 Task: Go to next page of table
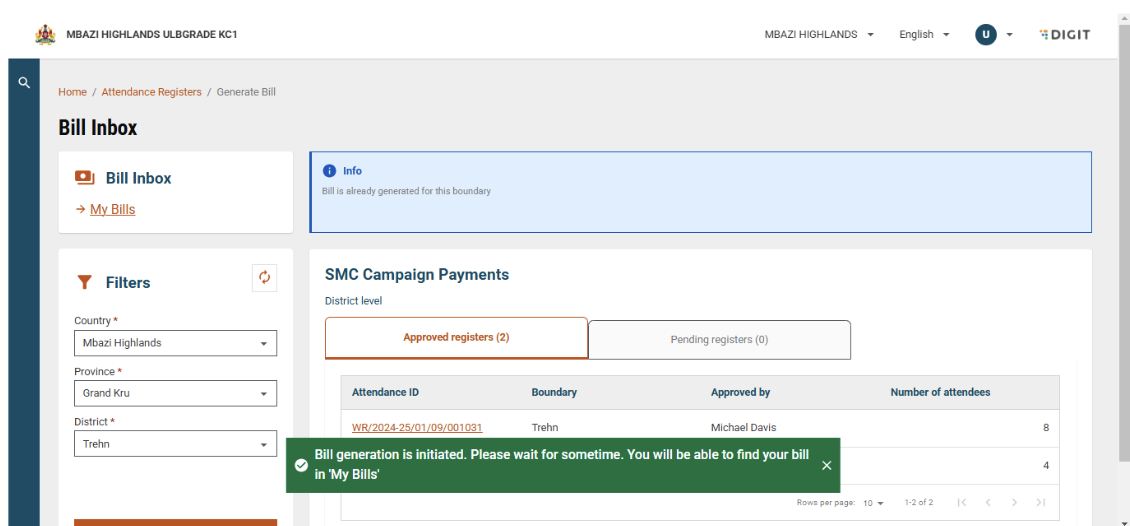(1014, 502)
